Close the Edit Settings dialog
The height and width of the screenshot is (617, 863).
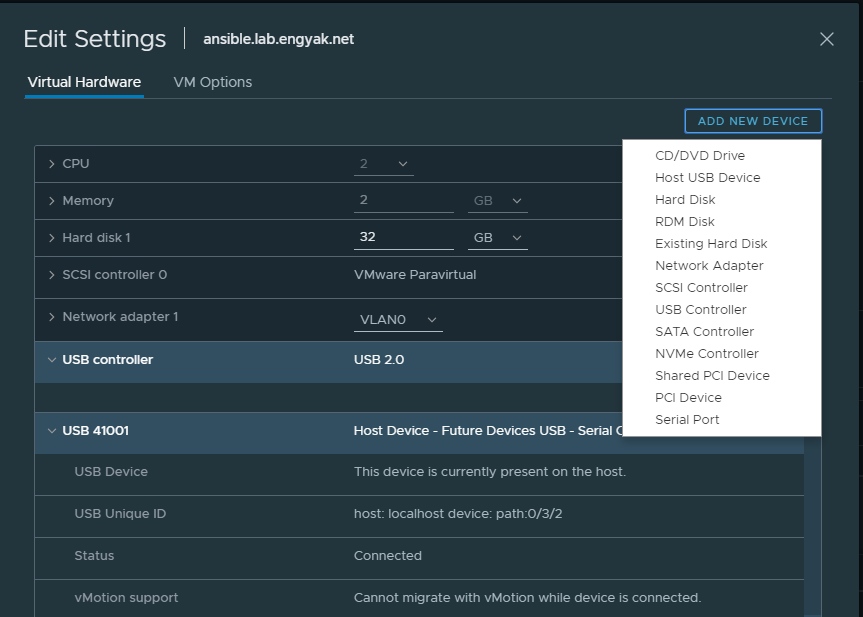[x=826, y=39]
